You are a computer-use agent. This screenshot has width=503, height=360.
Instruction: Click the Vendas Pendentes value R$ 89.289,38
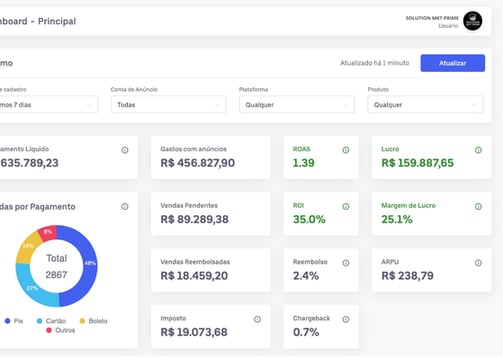click(x=195, y=219)
